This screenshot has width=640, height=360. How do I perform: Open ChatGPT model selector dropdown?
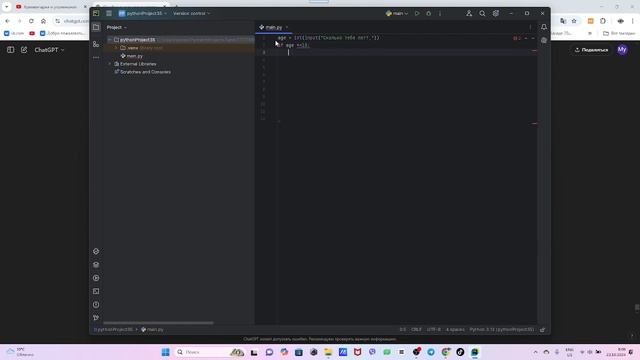click(49, 50)
